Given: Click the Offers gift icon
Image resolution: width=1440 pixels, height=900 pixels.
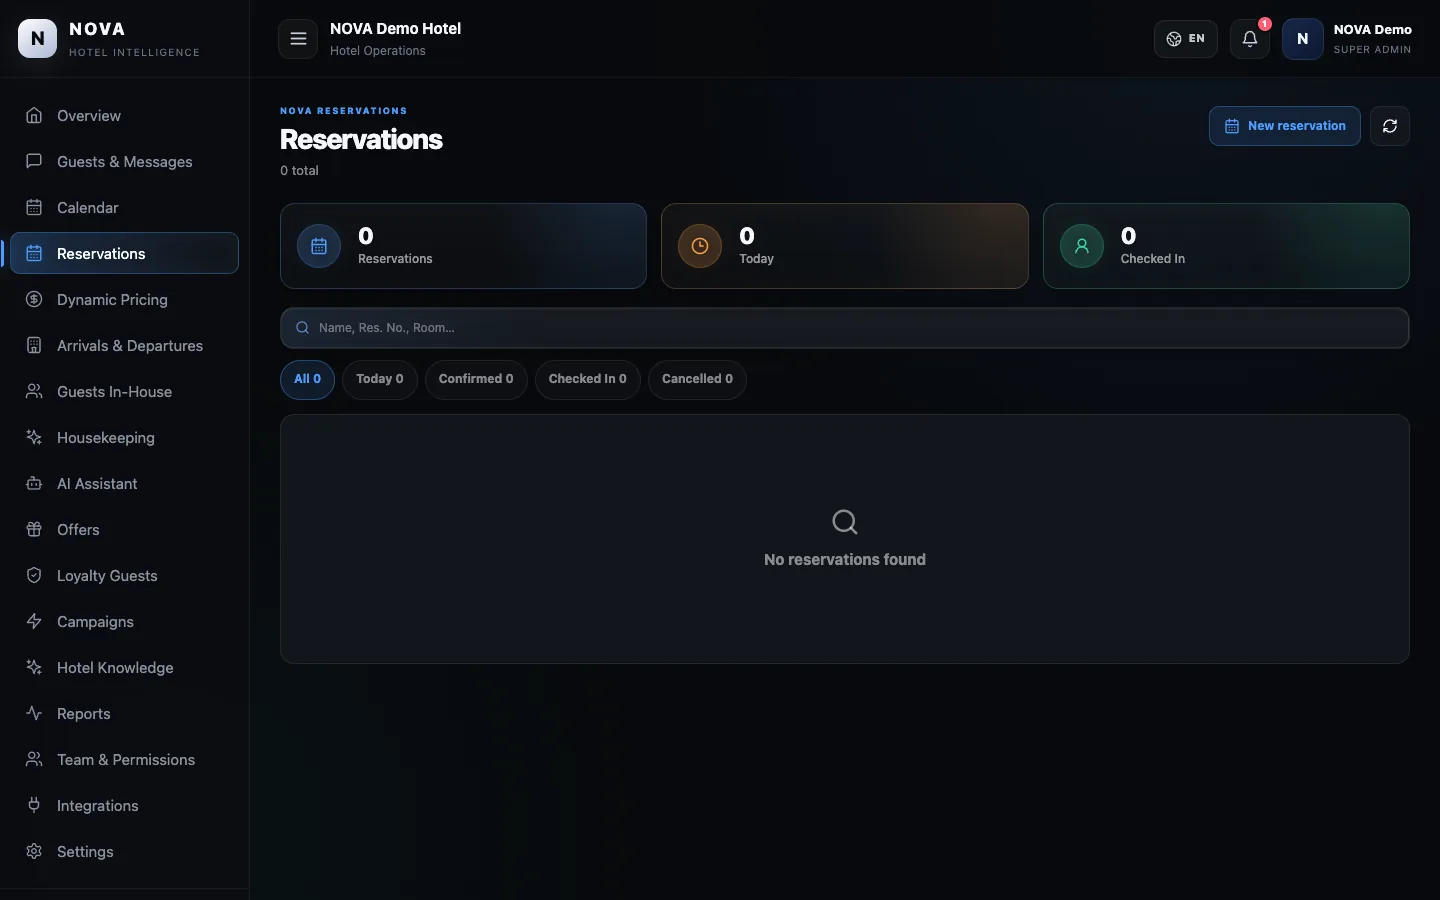Looking at the screenshot, I should [x=34, y=529].
